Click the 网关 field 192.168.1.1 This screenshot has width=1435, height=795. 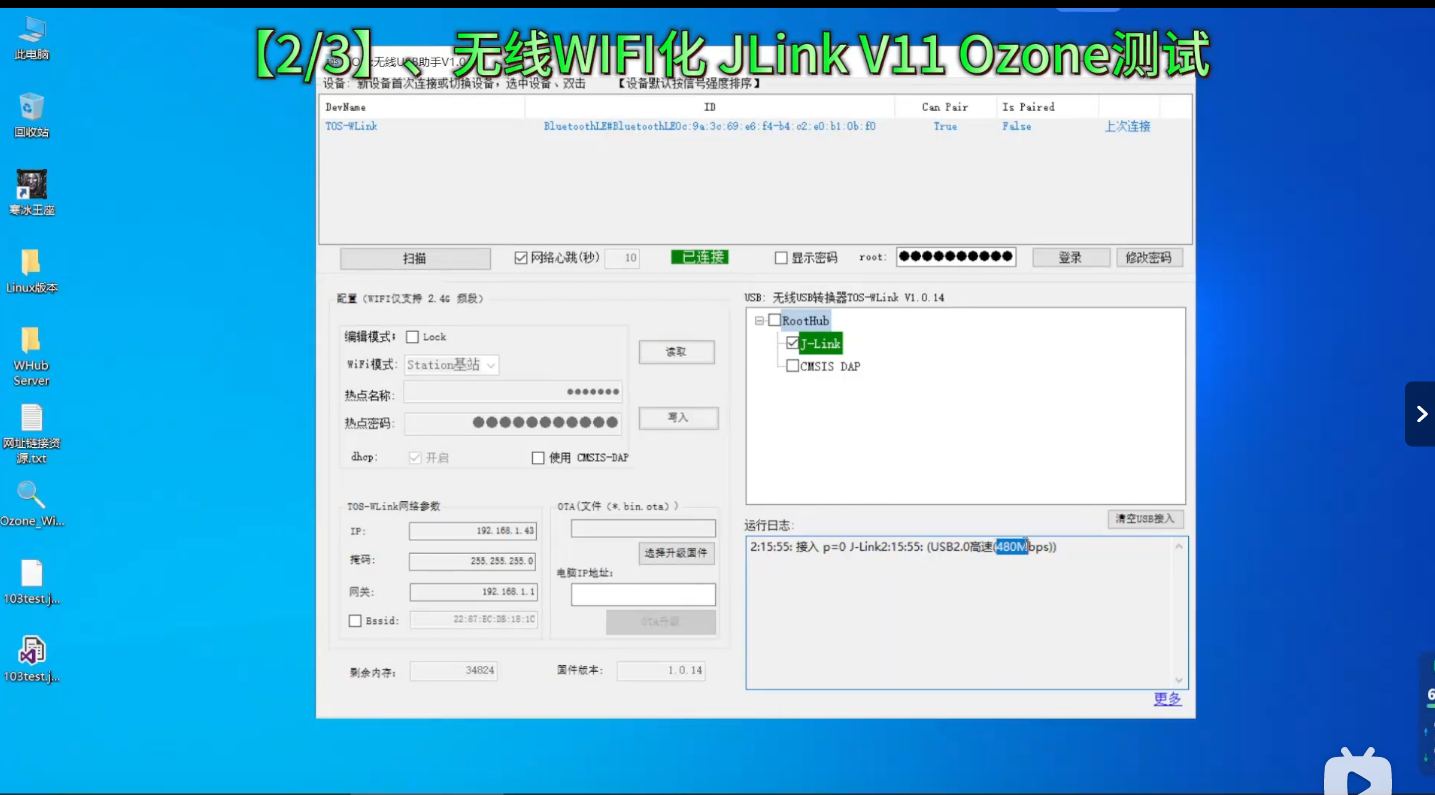[x=473, y=592]
